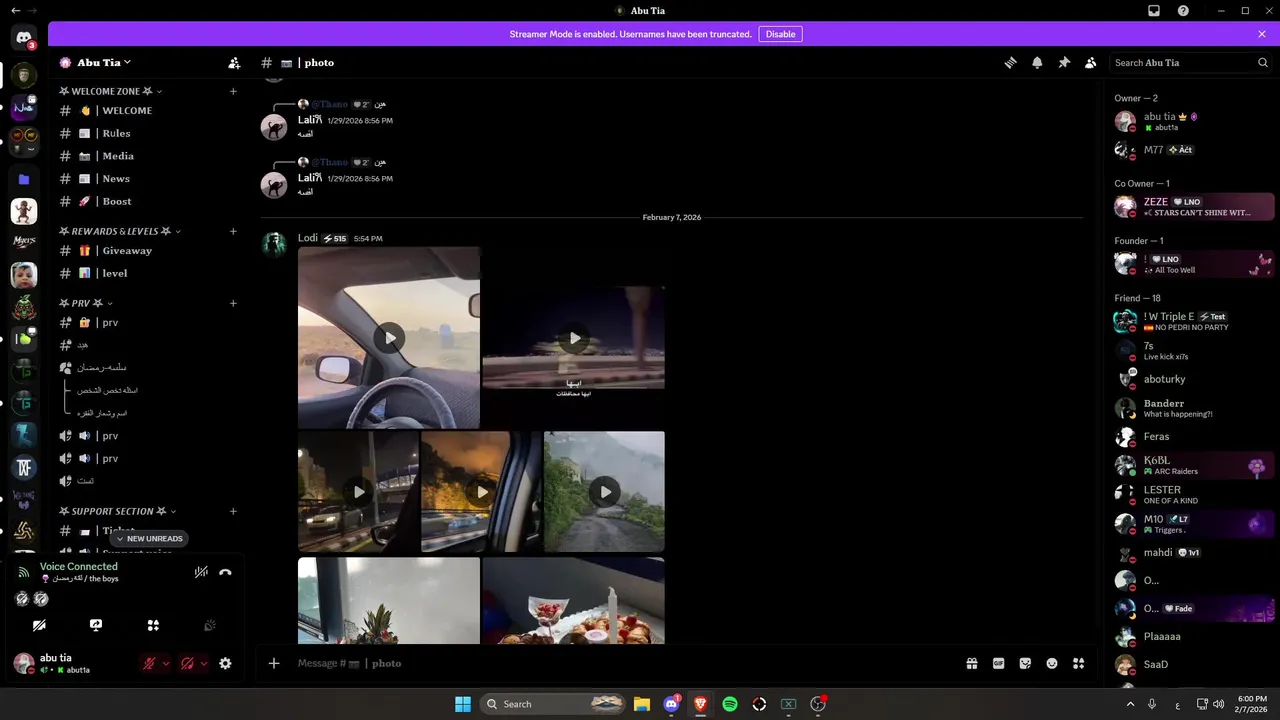The image size is (1280, 720).
Task: Open the Threads icon in channel header
Action: coord(1010,62)
